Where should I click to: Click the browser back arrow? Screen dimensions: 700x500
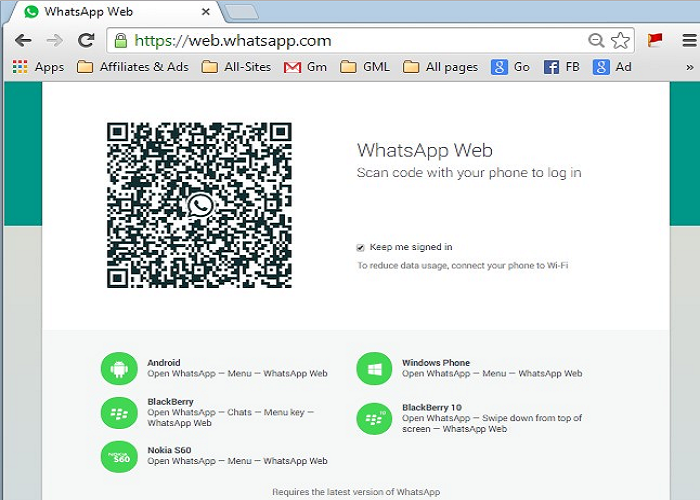[x=23, y=41]
